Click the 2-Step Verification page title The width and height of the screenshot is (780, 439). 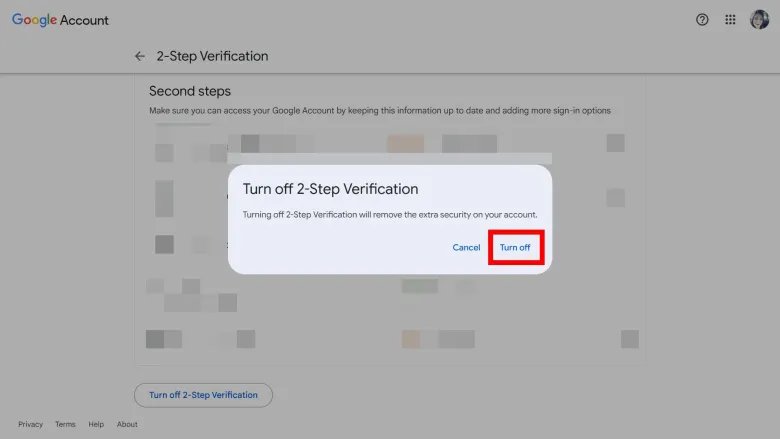click(212, 56)
